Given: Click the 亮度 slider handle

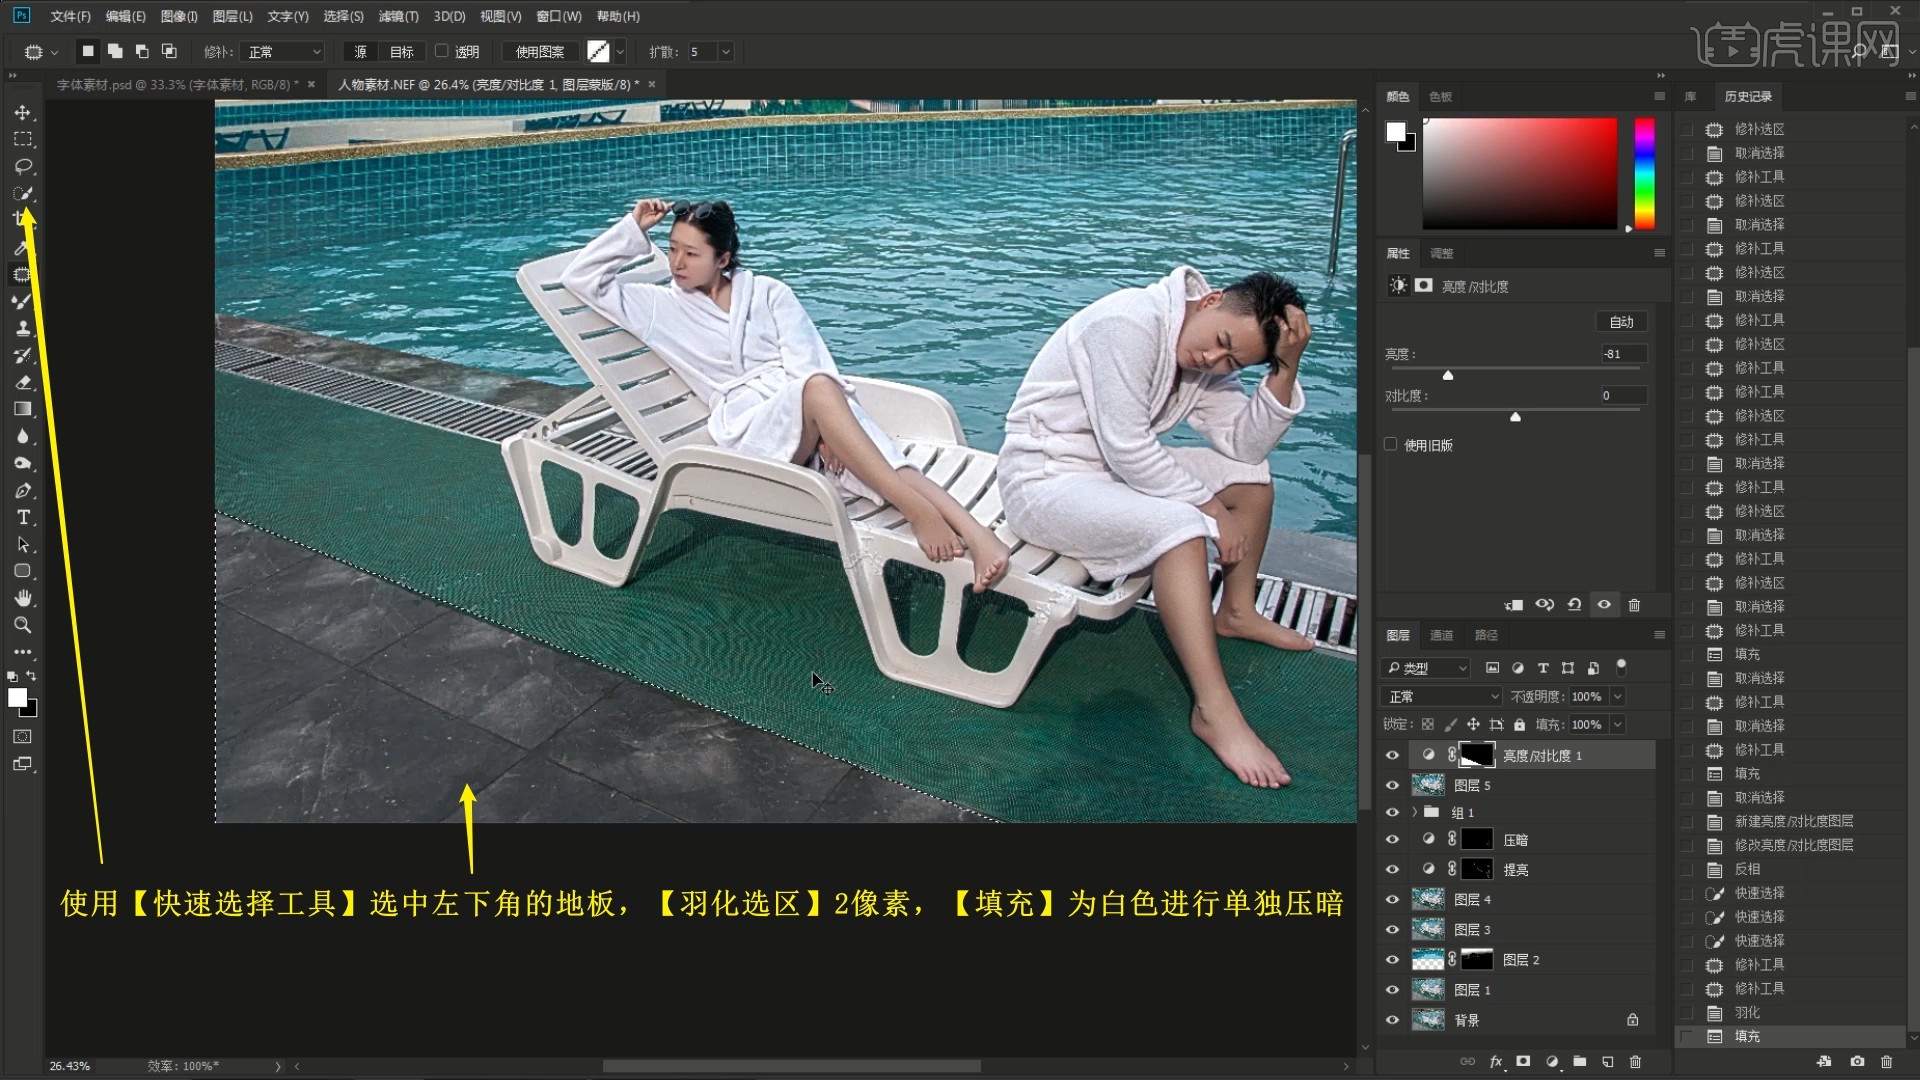Looking at the screenshot, I should pyautogui.click(x=1447, y=375).
